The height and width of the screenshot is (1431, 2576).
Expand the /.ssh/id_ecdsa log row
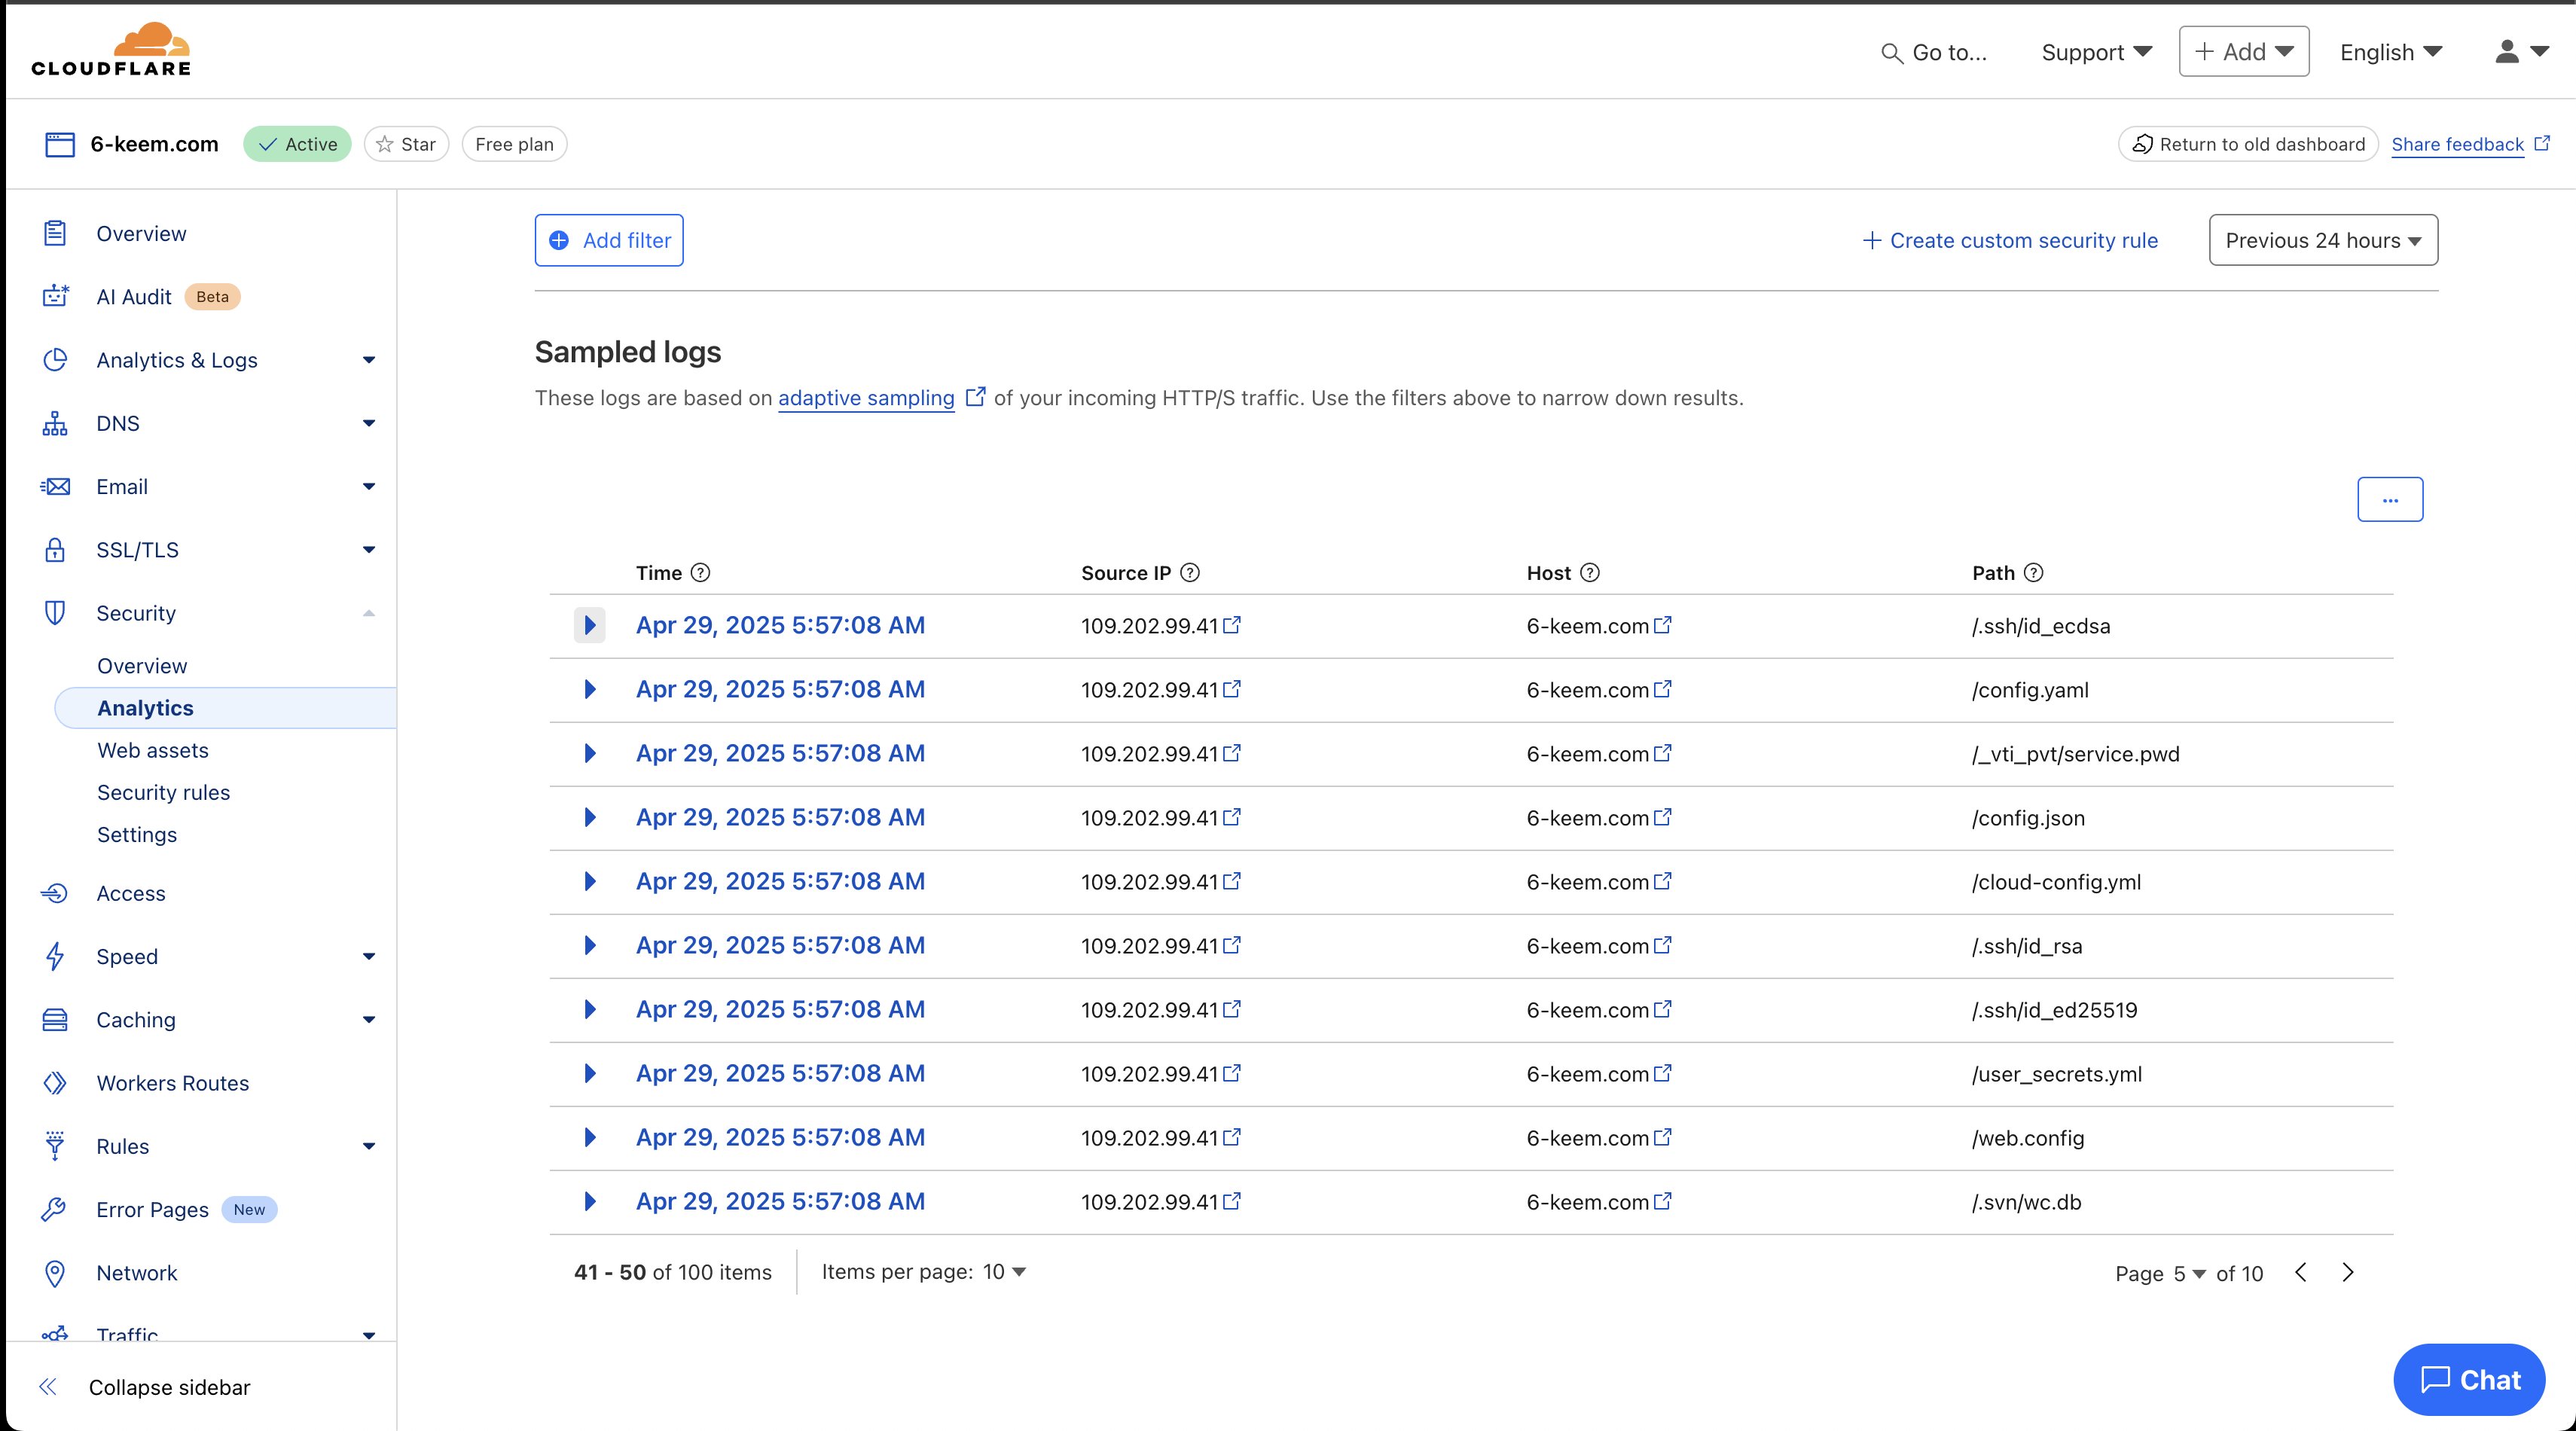point(590,625)
